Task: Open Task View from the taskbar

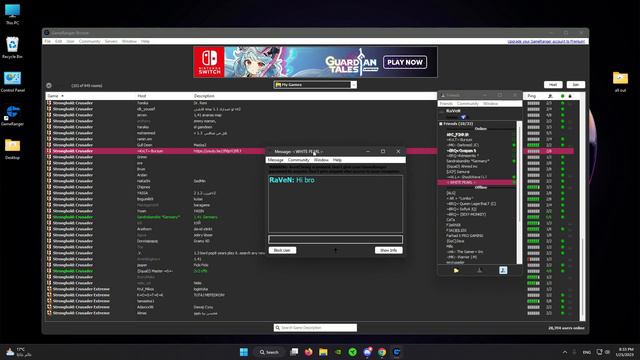Action: 294,352
